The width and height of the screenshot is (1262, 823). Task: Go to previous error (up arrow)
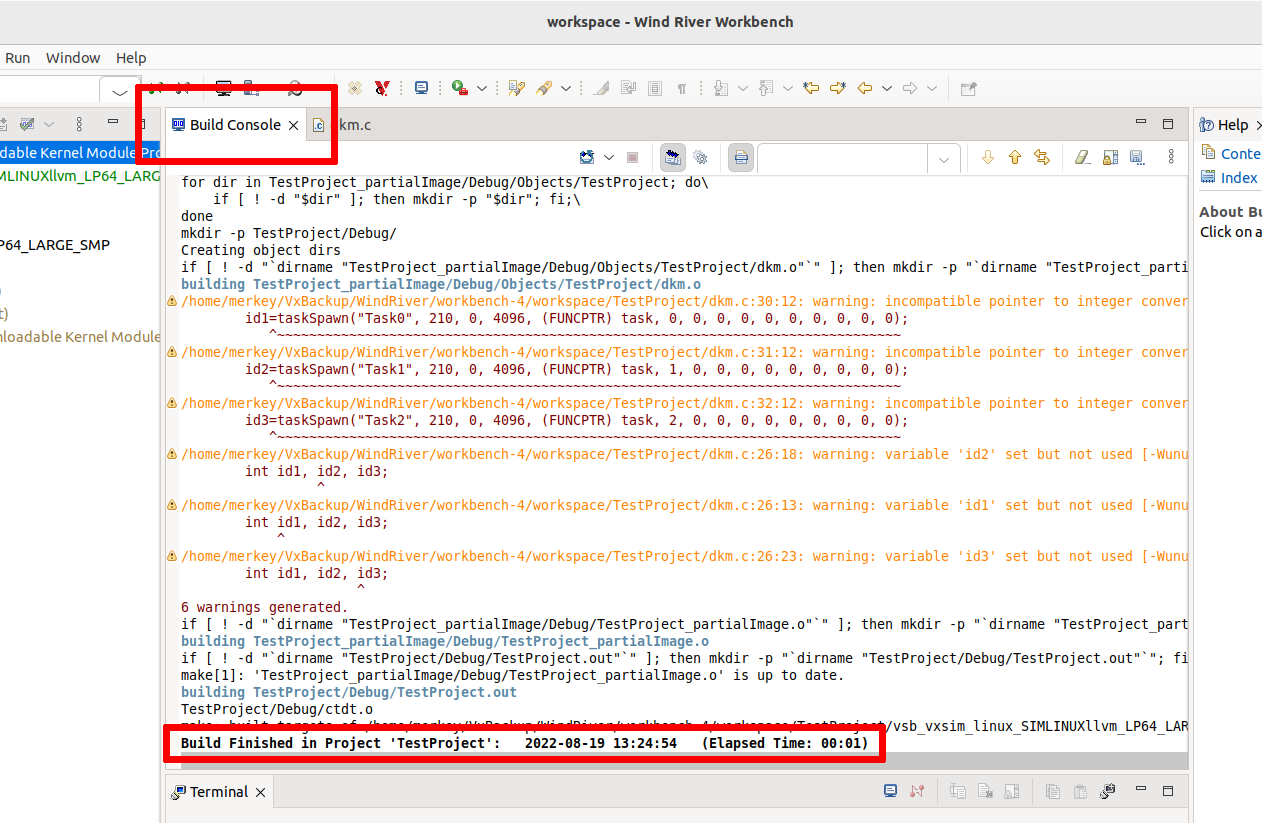pos(1015,157)
